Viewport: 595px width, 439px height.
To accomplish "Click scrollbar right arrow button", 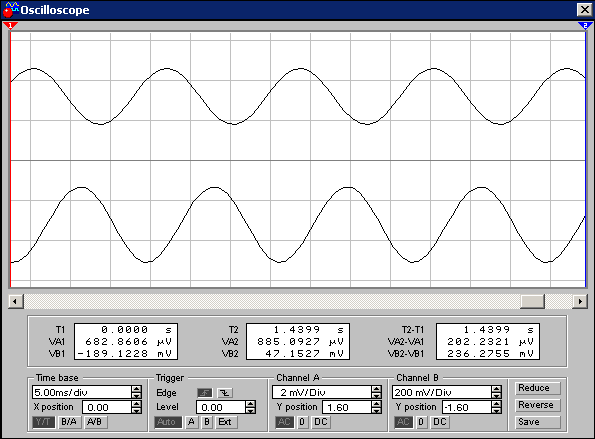I will coord(580,302).
